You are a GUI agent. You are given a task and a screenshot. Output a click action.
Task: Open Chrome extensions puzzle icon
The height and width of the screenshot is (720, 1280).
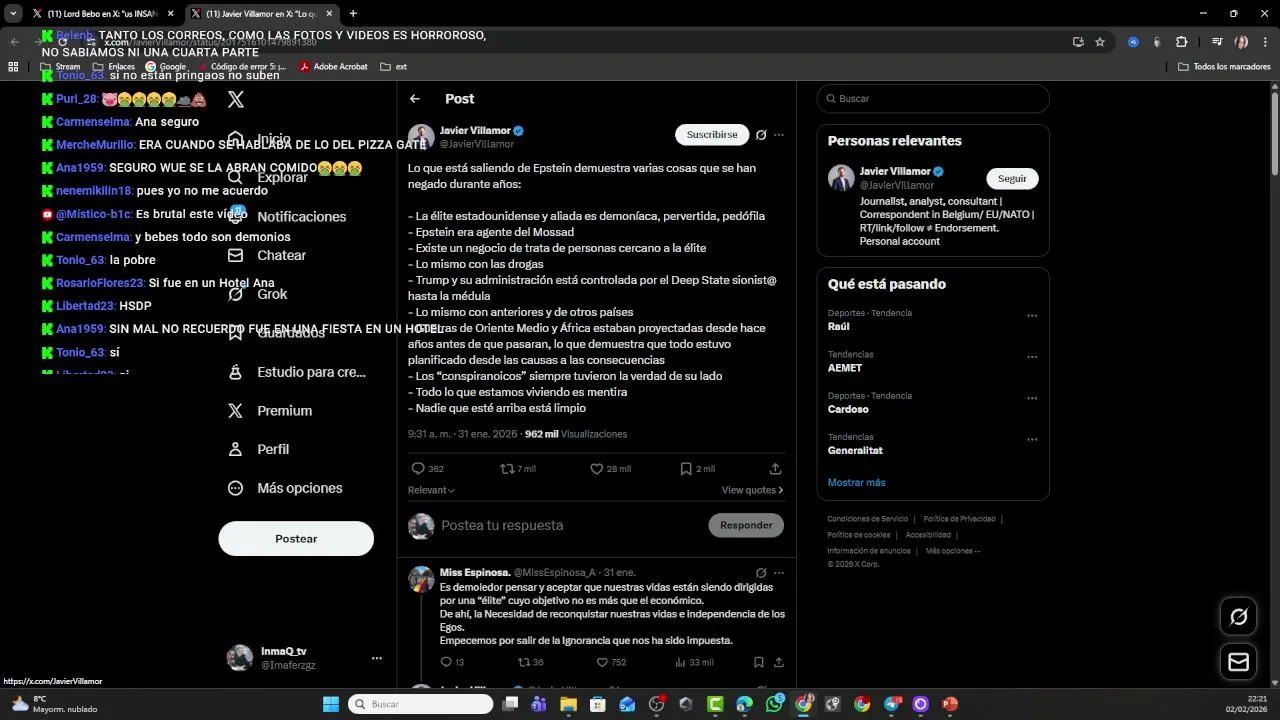point(1181,42)
